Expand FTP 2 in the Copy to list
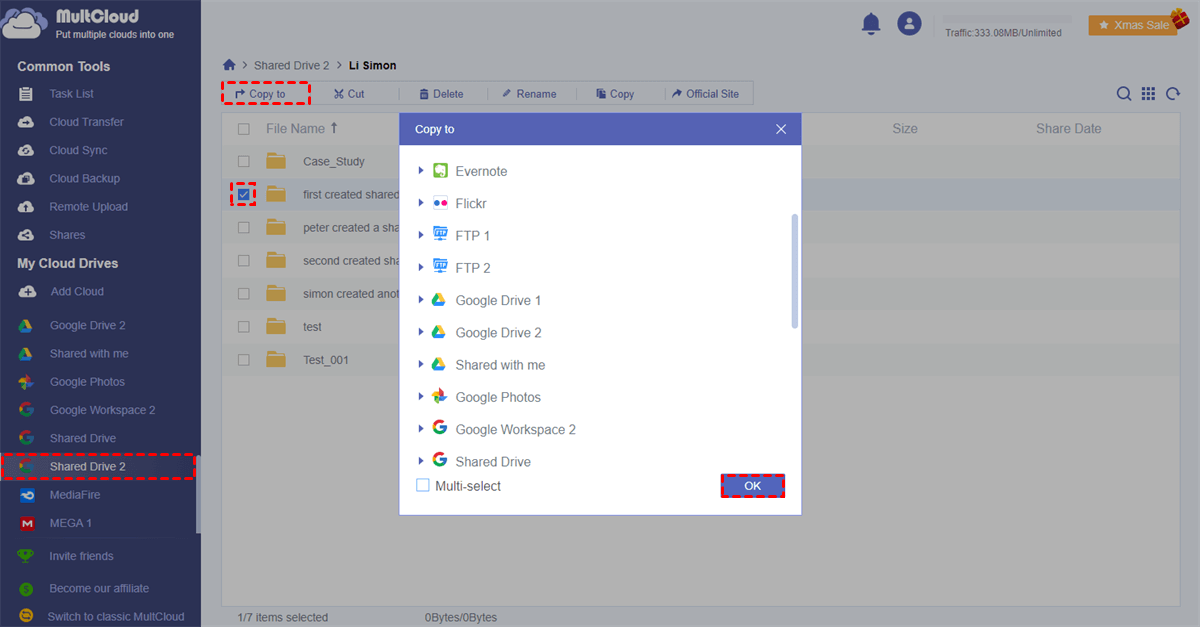The height and width of the screenshot is (627, 1200). [420, 267]
